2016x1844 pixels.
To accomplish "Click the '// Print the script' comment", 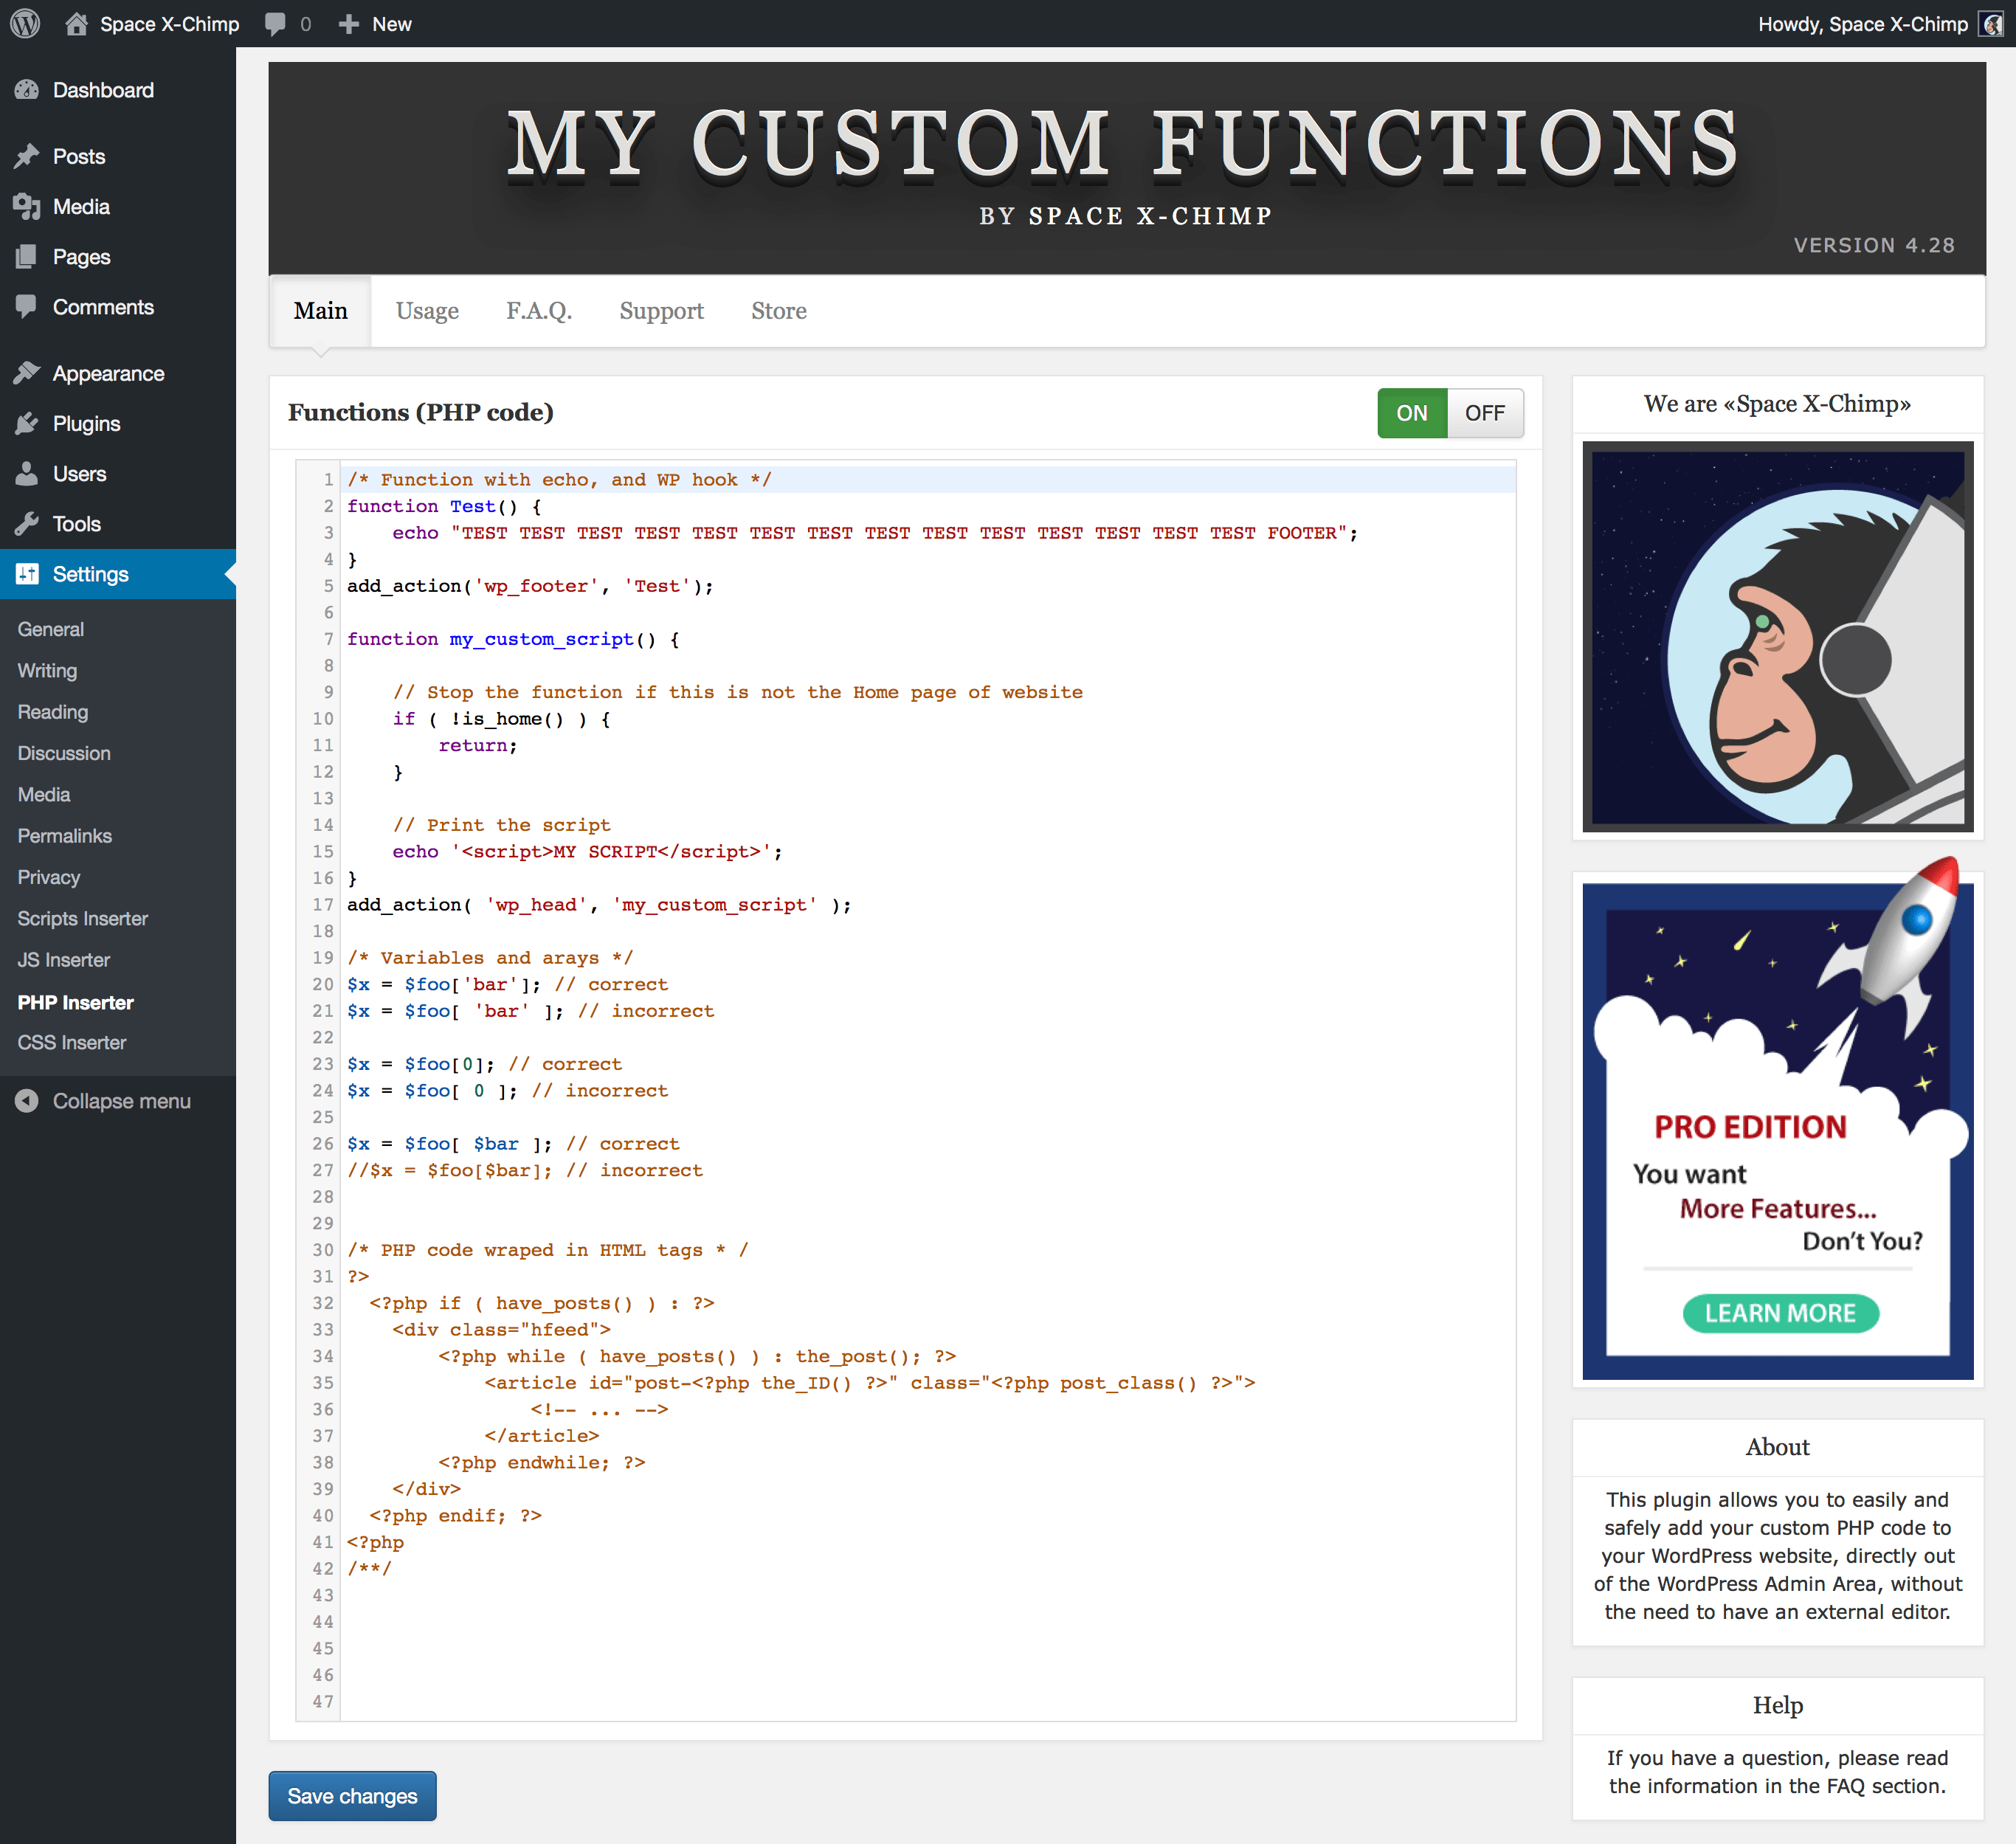I will pos(501,825).
